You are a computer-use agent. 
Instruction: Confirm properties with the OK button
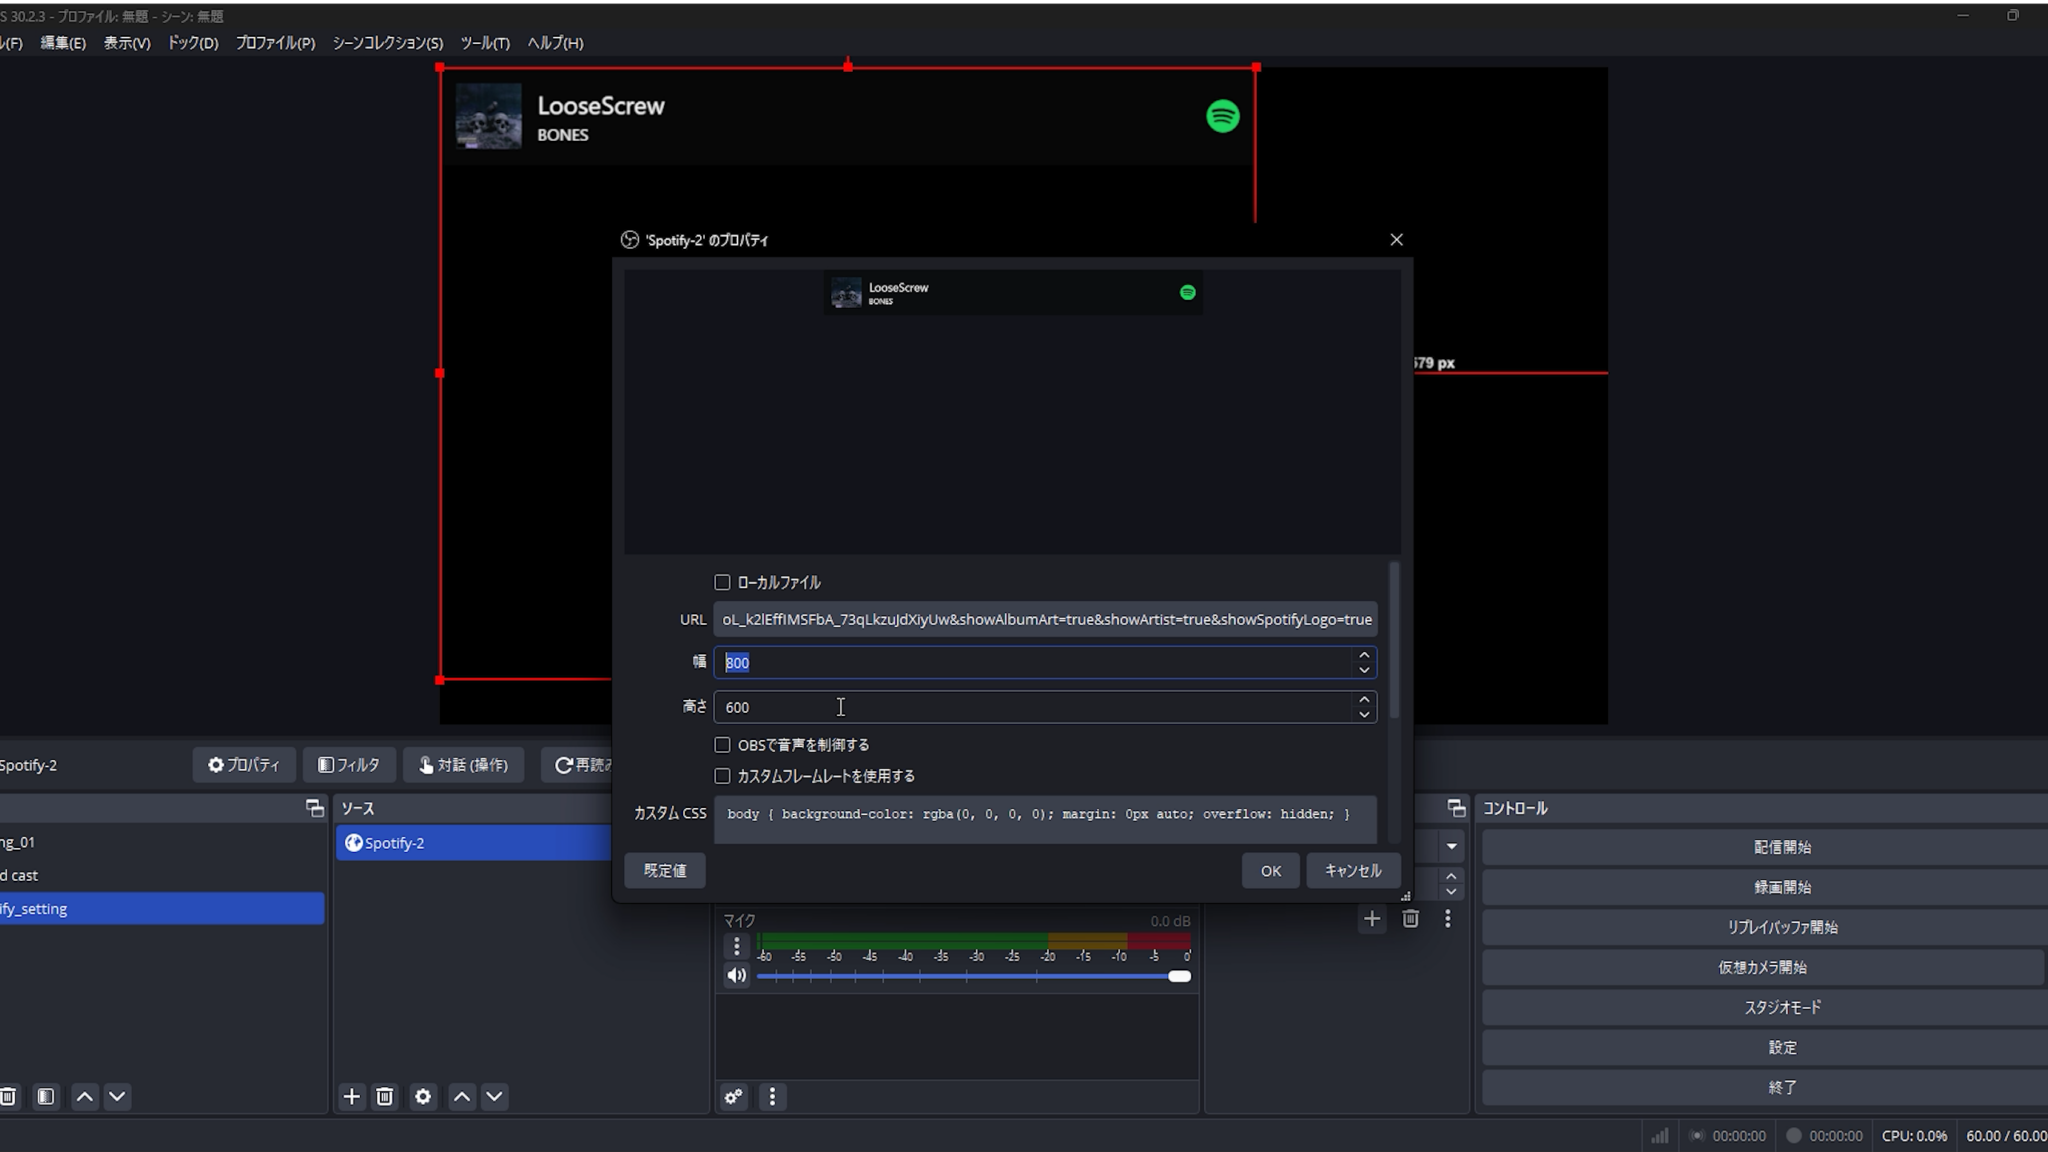[x=1269, y=870]
